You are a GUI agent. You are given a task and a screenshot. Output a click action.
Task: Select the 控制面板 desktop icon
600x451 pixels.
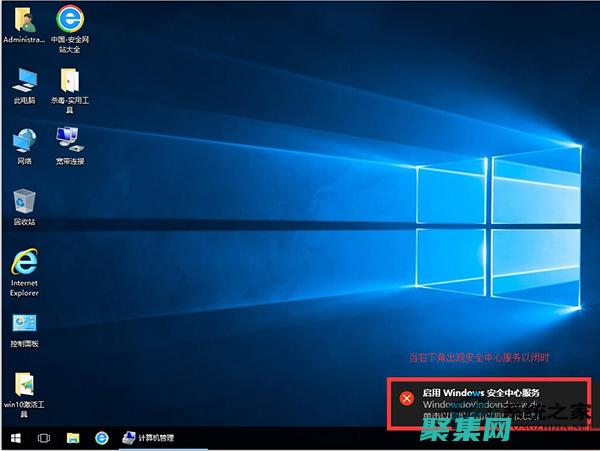[23, 323]
